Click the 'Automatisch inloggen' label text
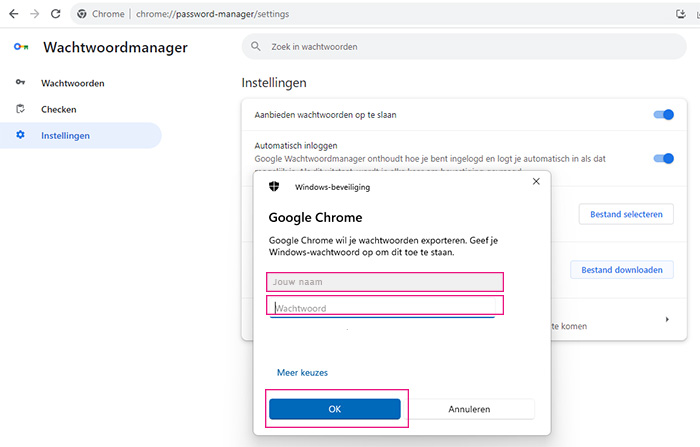This screenshot has width=700, height=447. [296, 146]
